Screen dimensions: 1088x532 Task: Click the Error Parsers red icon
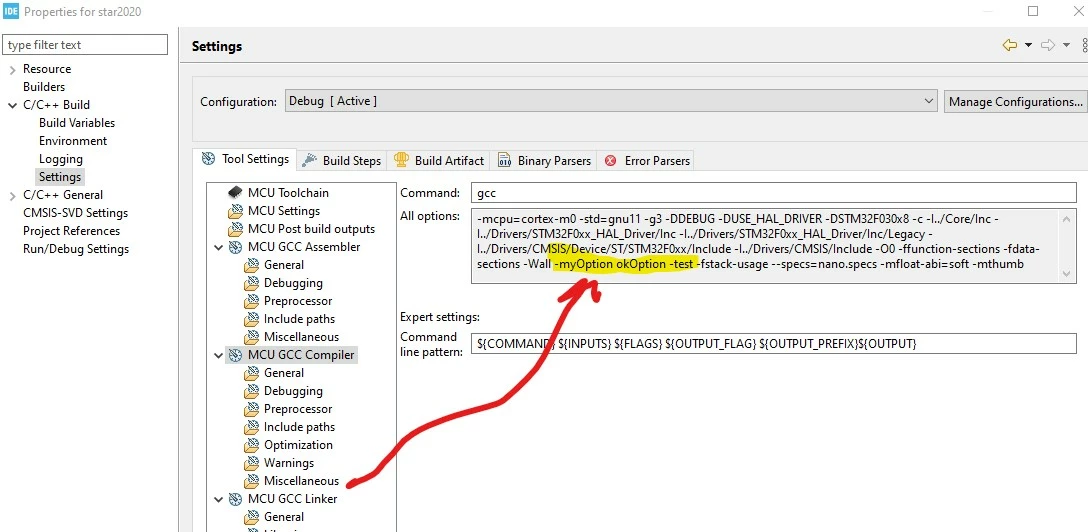pos(611,161)
